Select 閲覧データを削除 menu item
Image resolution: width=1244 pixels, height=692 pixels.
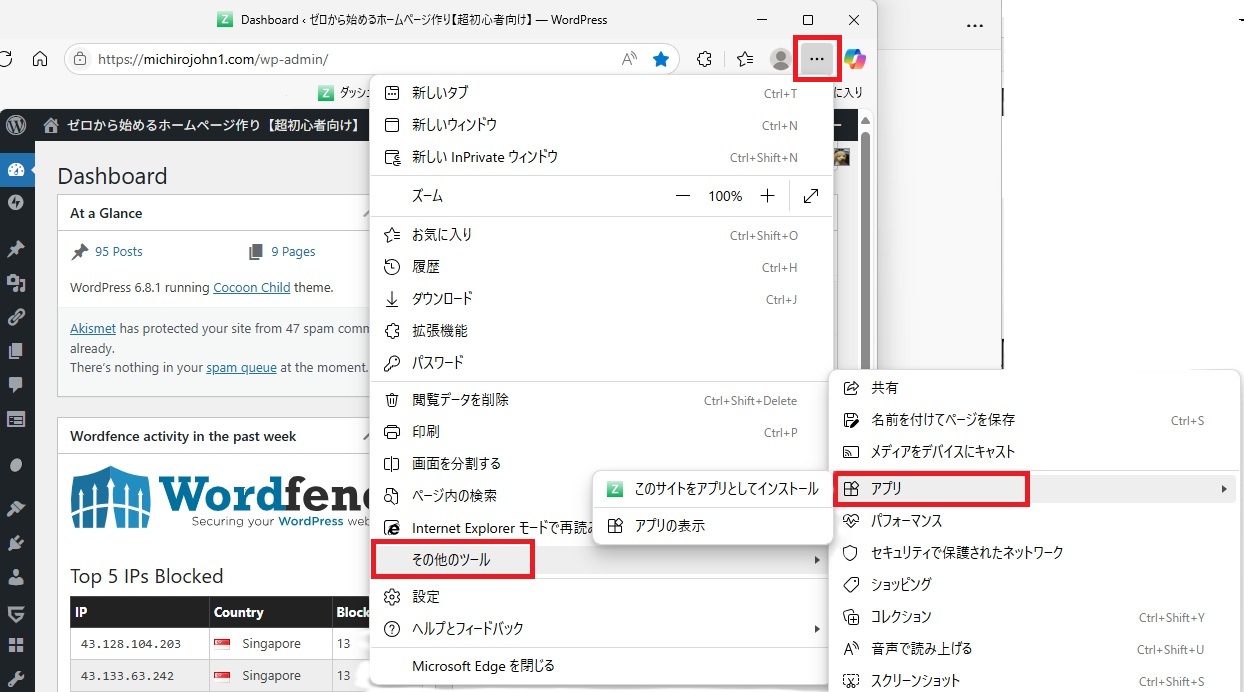point(601,400)
